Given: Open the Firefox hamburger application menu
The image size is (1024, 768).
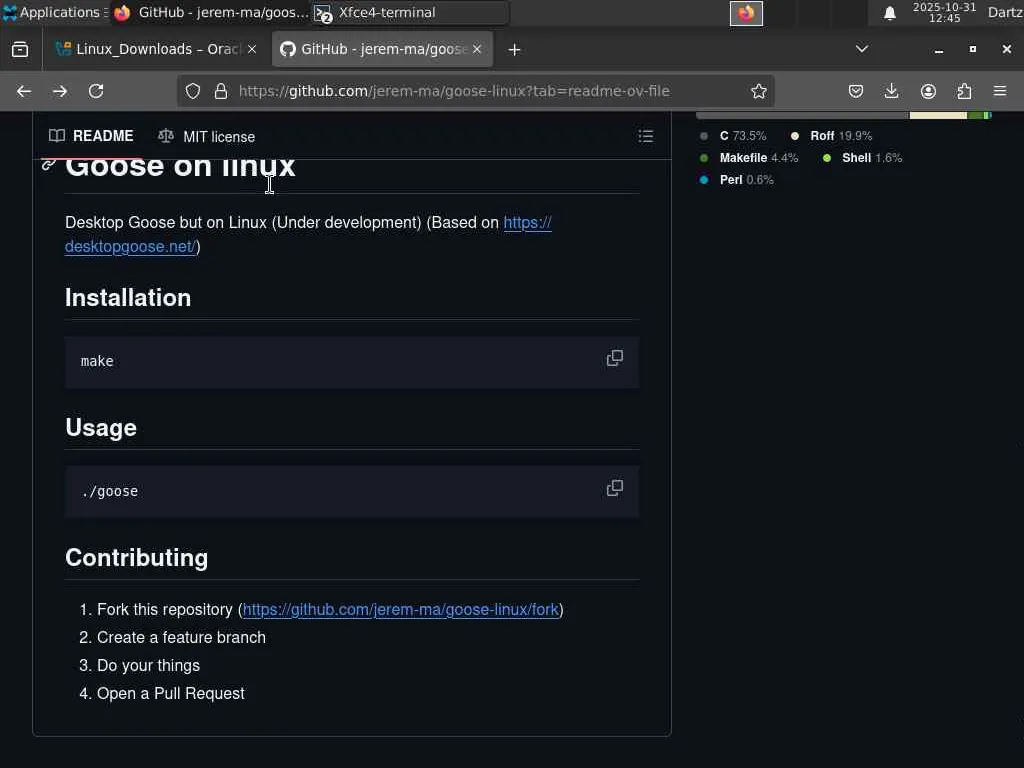Looking at the screenshot, I should point(1000,91).
